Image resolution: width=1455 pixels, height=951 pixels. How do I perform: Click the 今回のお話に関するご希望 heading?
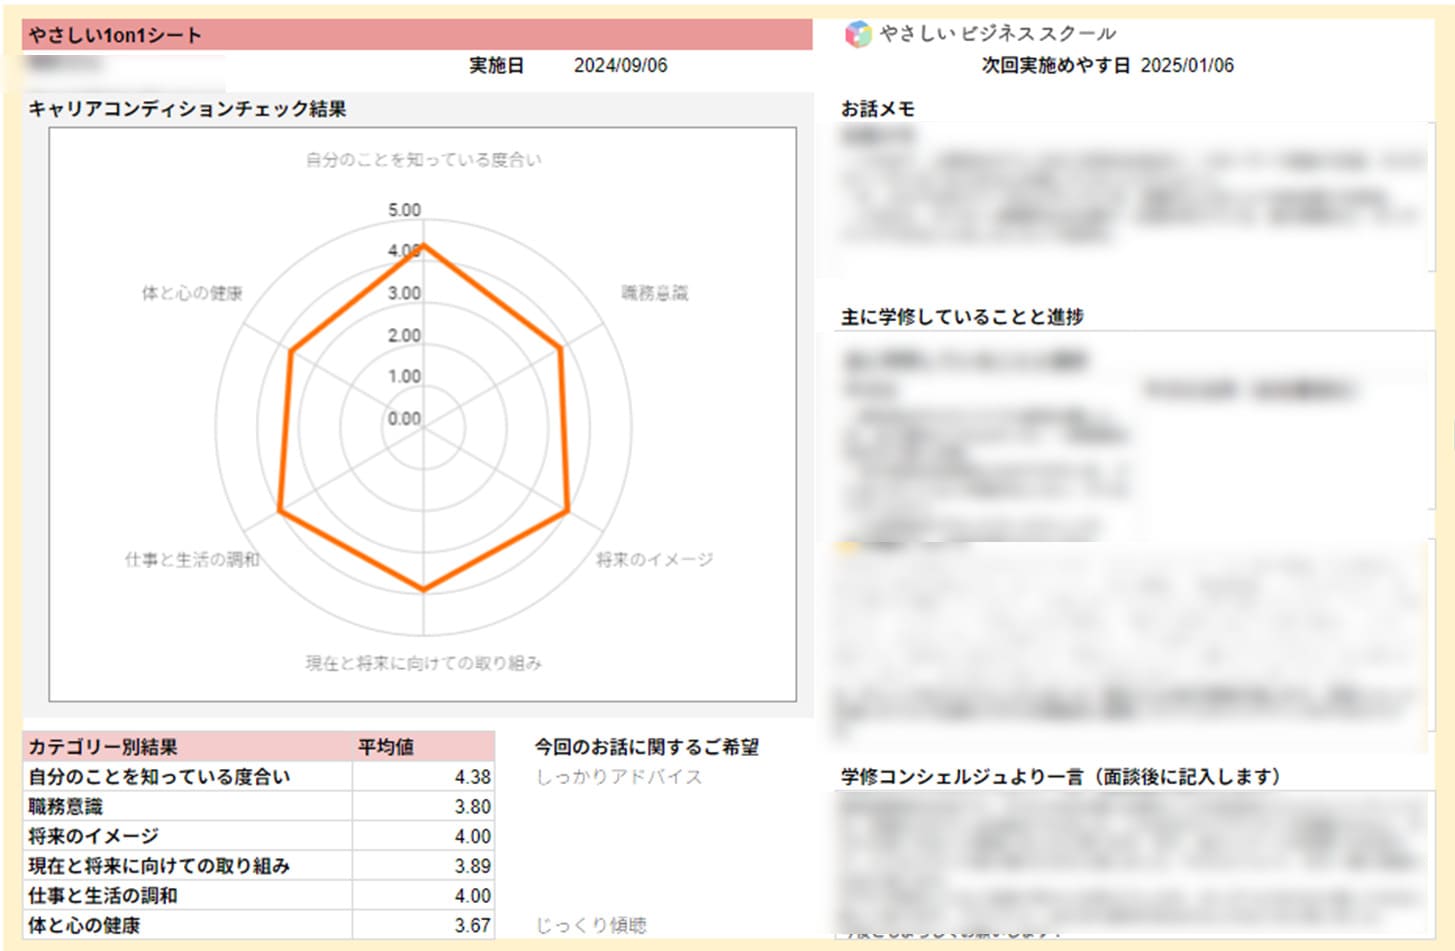647,747
